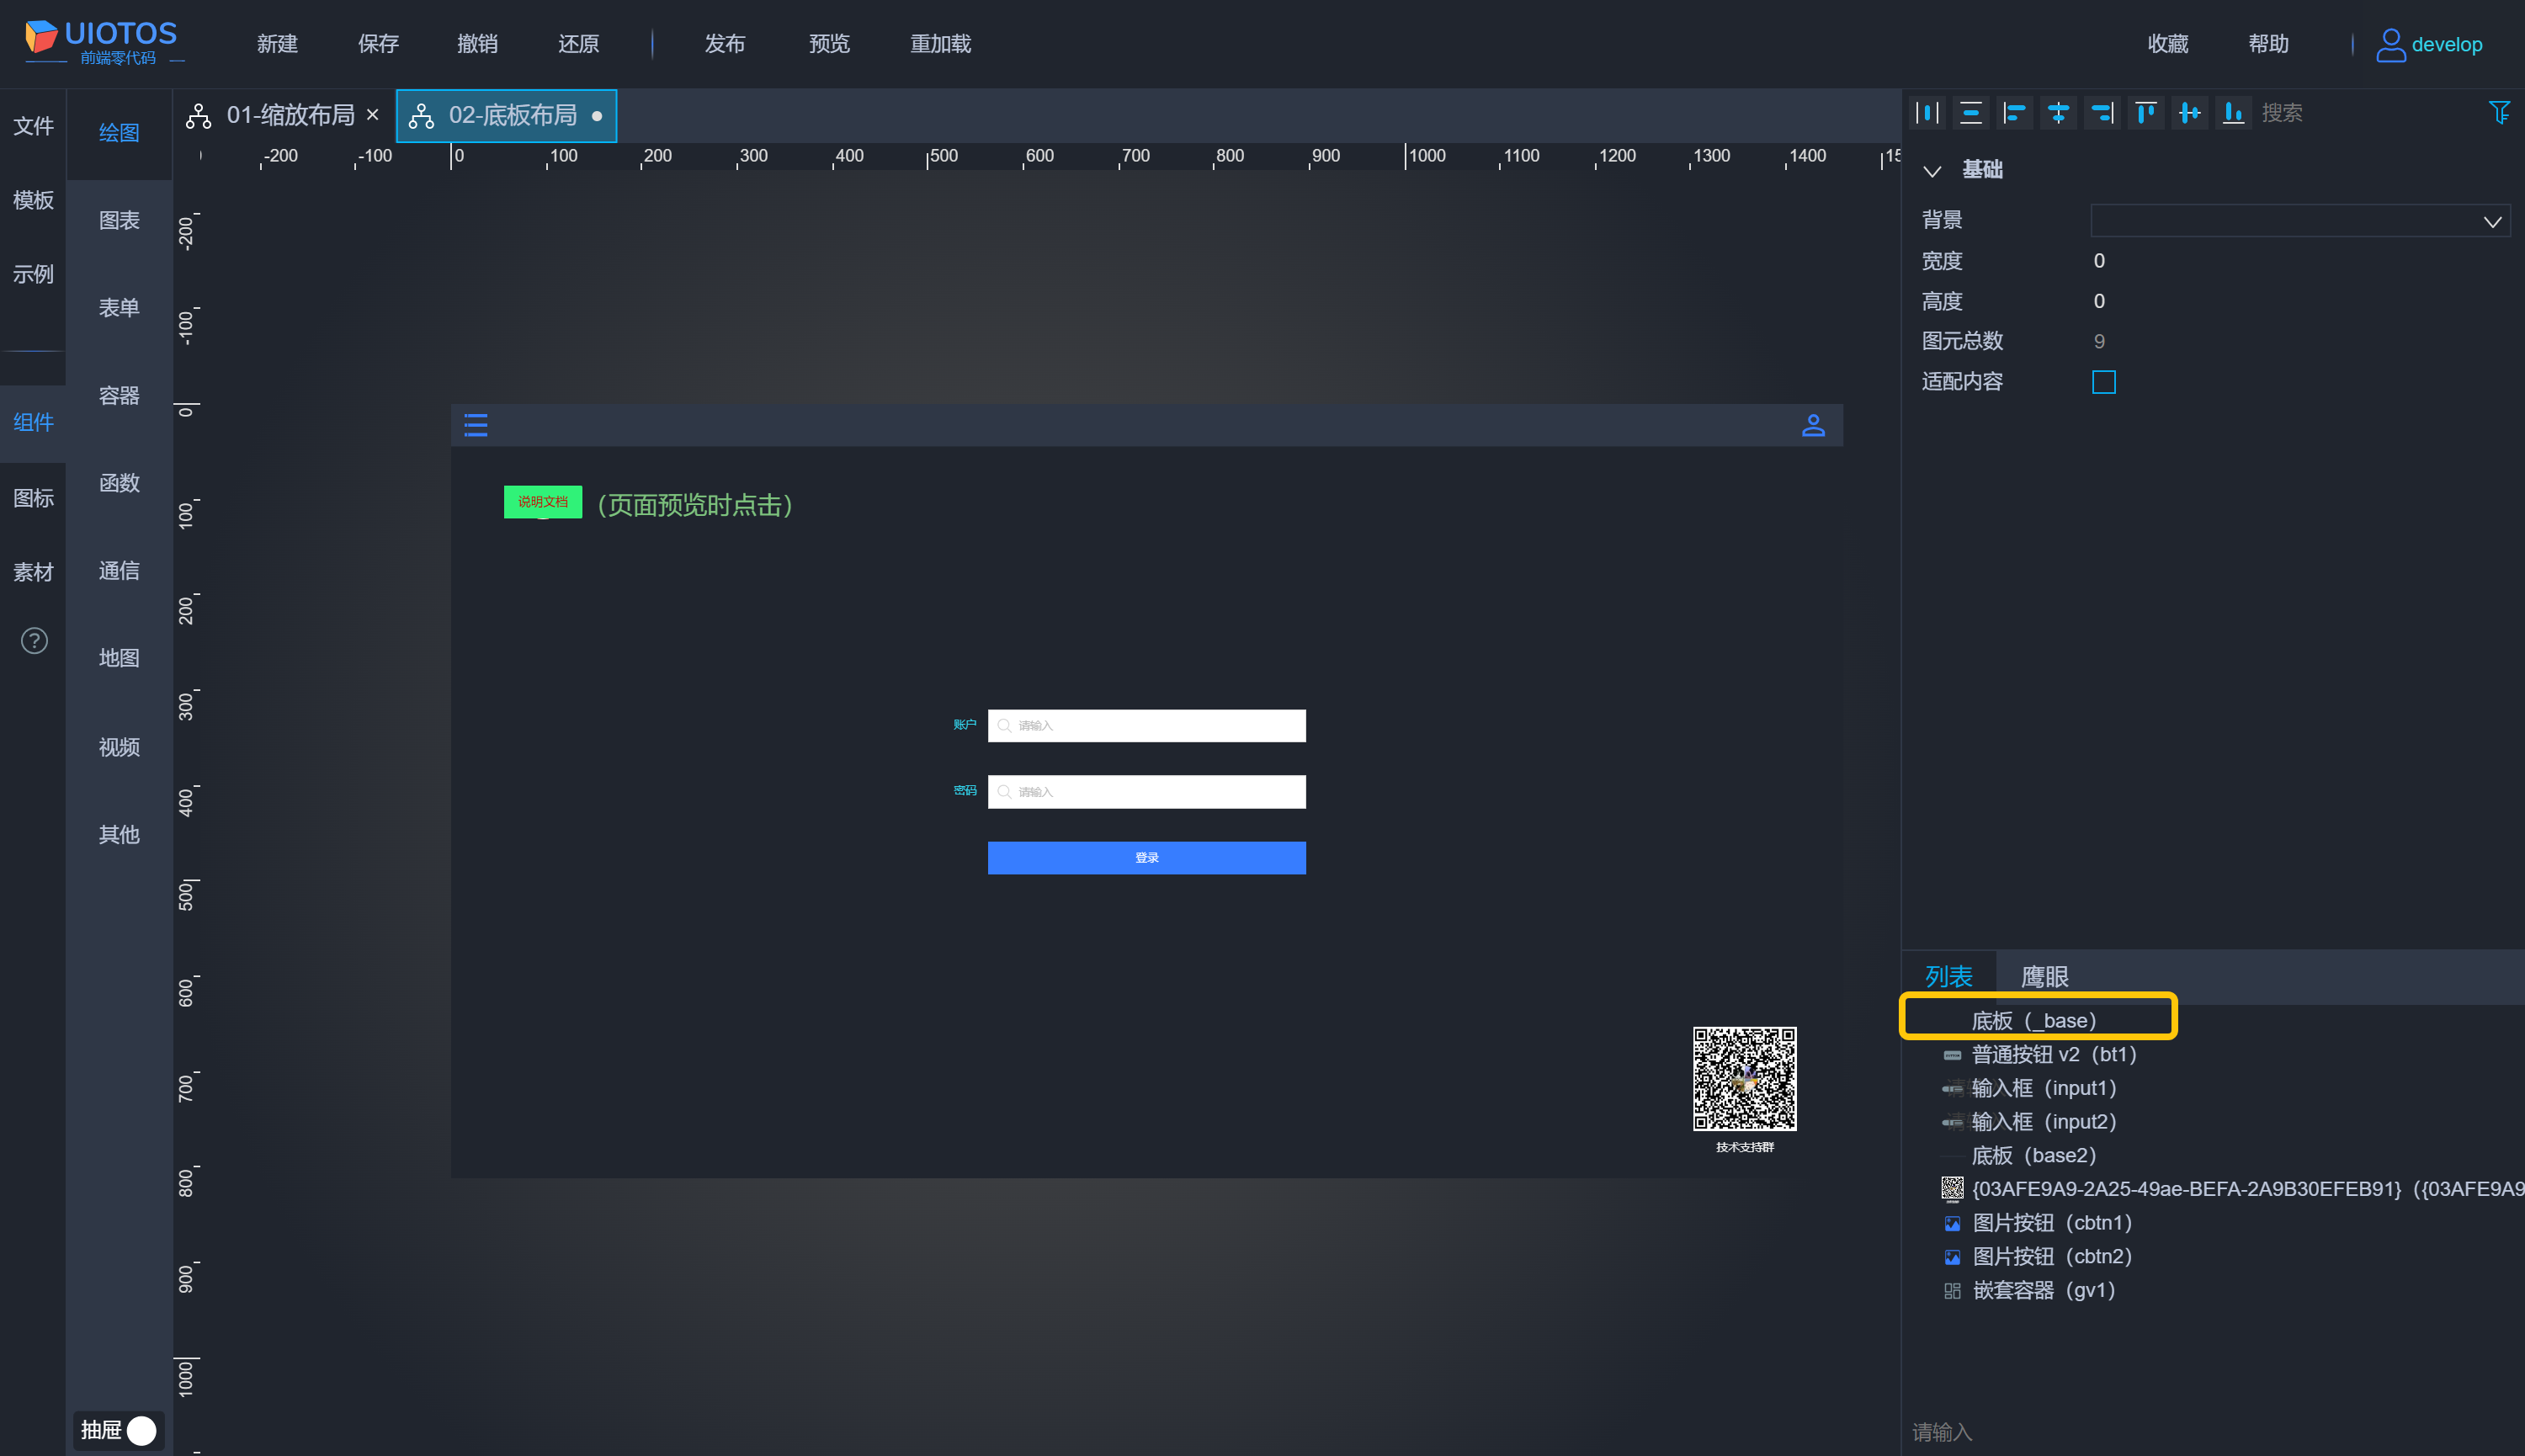
Task: Open the help question mark icon in sidebar
Action: 34,641
